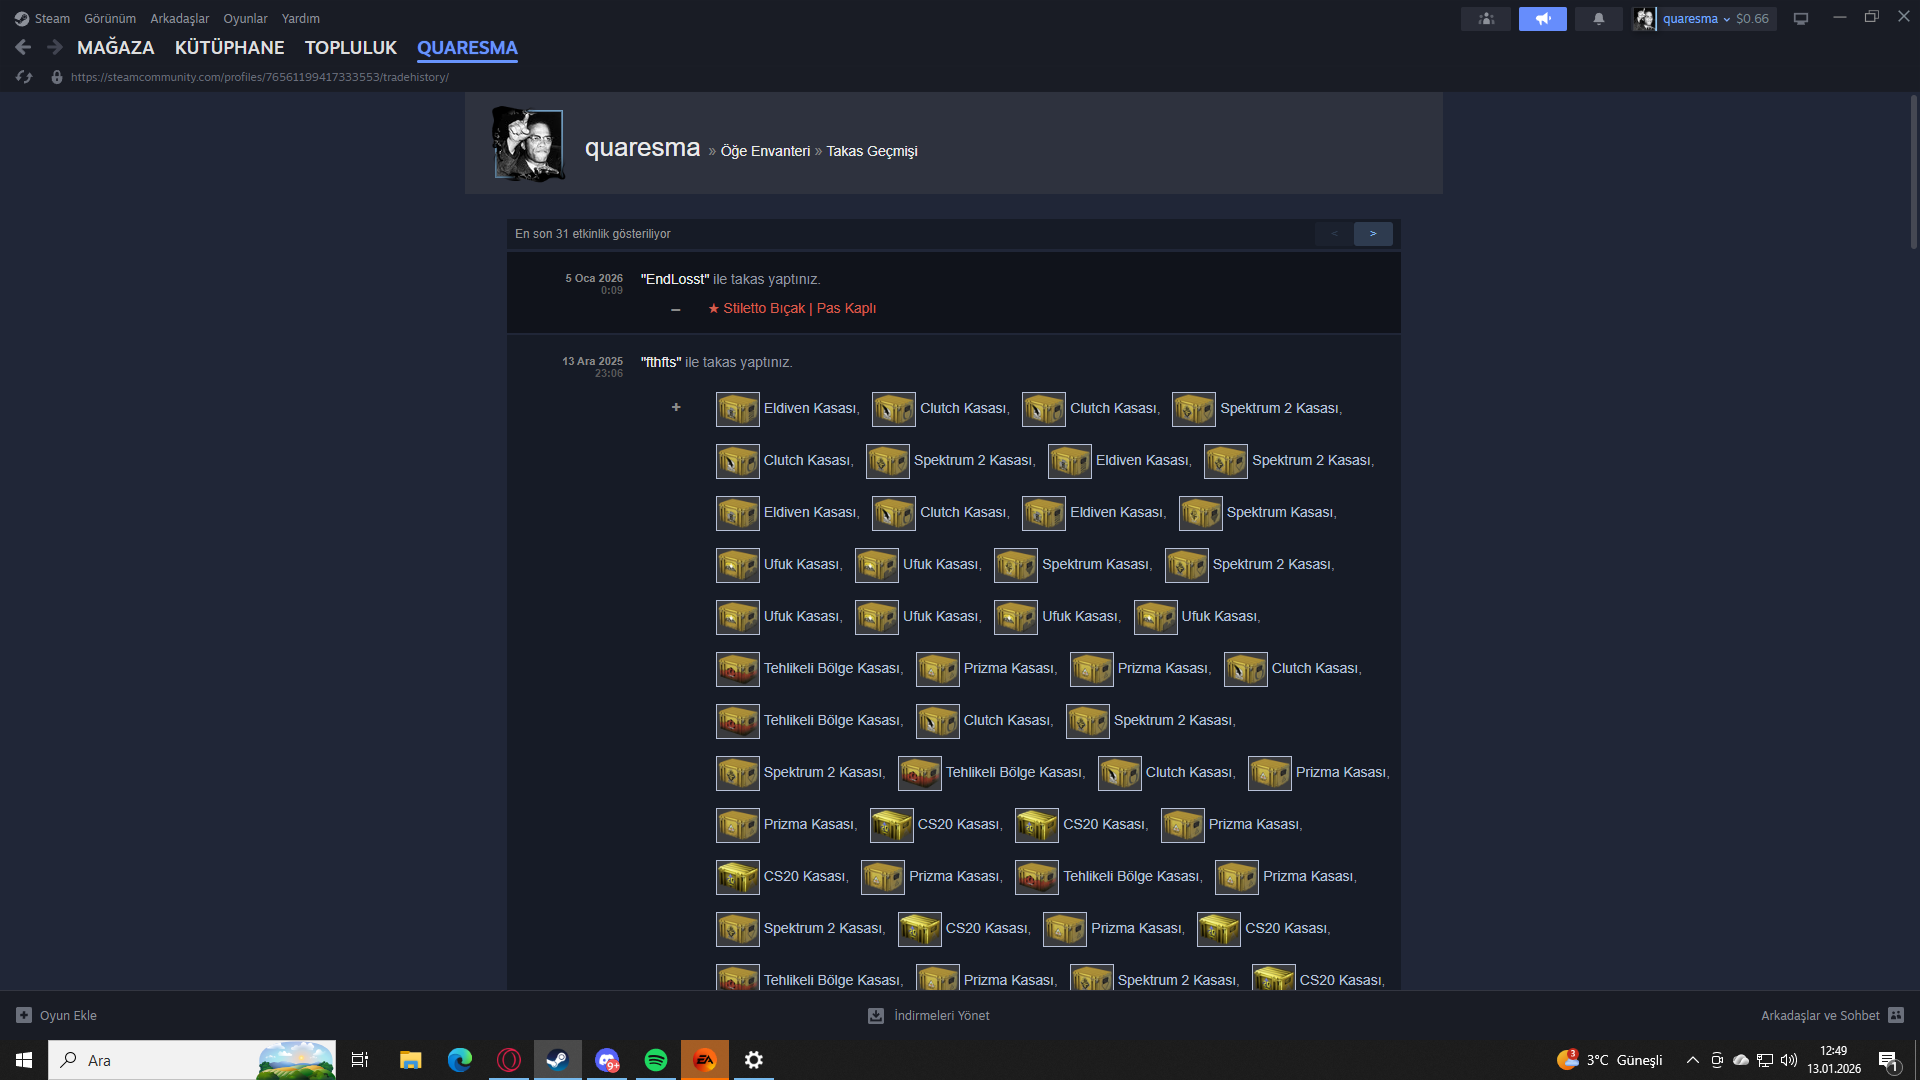Image resolution: width=1920 pixels, height=1080 pixels.
Task: Open the Stiletto Bıçak | Pas Kaplı item
Action: (x=792, y=308)
